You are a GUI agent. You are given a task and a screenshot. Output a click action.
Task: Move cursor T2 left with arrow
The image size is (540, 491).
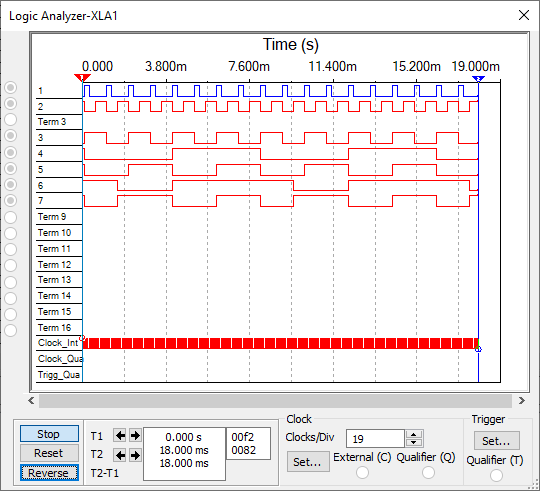120,456
